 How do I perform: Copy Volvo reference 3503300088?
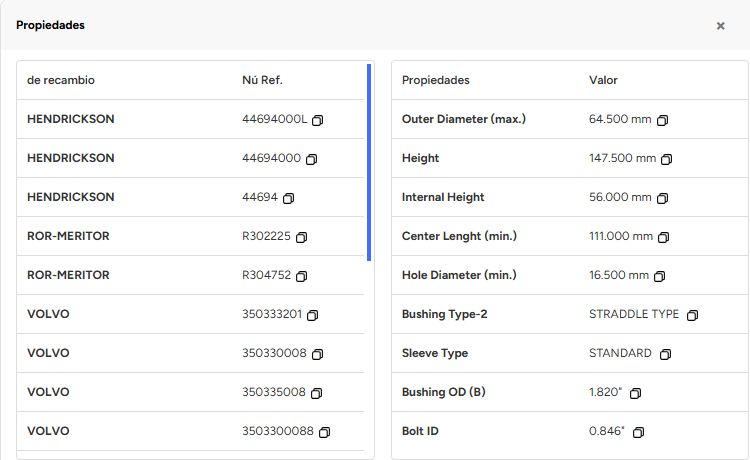[324, 432]
